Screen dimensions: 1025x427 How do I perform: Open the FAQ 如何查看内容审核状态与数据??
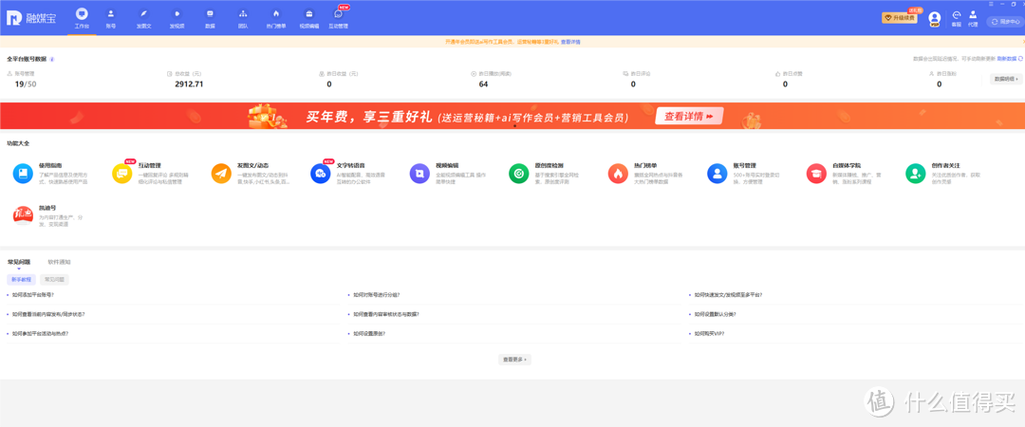point(386,314)
